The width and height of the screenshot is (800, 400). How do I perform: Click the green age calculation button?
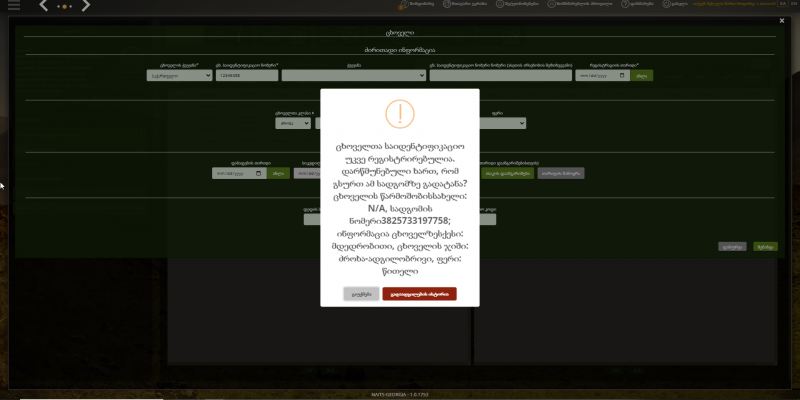(508, 173)
